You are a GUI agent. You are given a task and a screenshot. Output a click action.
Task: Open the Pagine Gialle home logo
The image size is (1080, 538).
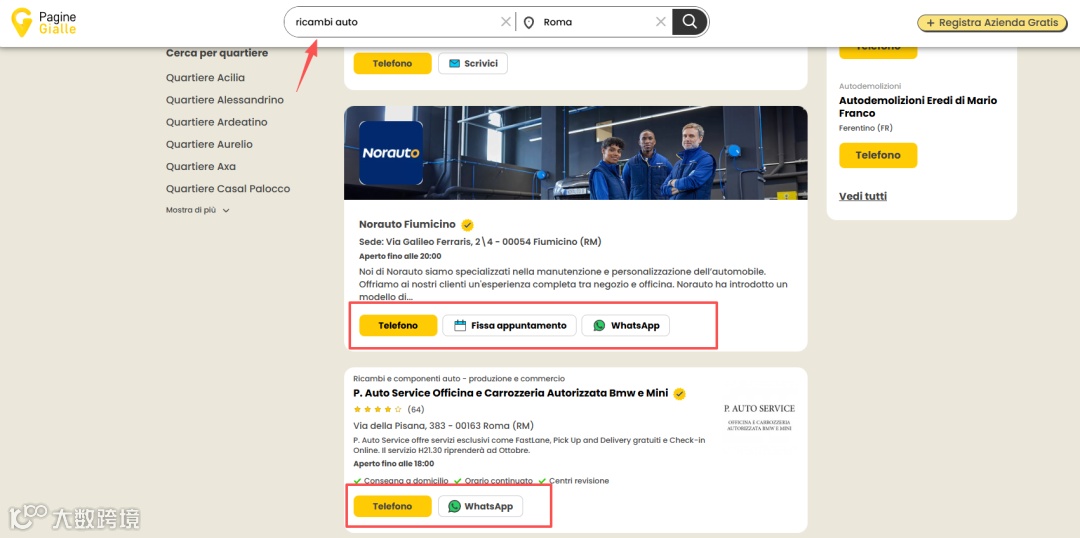pyautogui.click(x=44, y=22)
